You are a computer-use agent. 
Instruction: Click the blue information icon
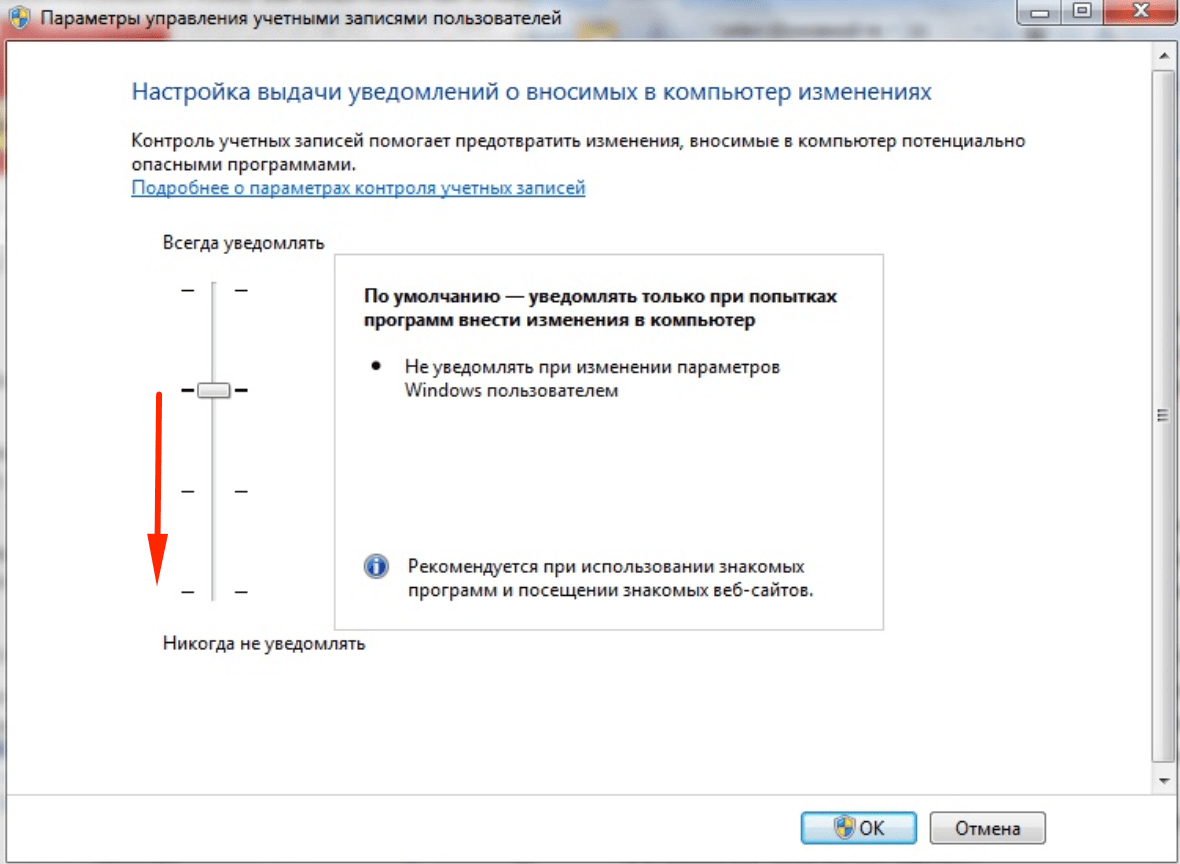pos(376,565)
